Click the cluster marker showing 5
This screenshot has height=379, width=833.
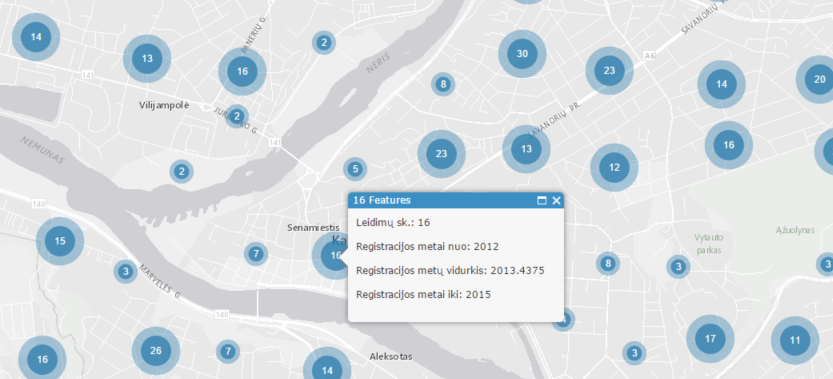coord(355,170)
